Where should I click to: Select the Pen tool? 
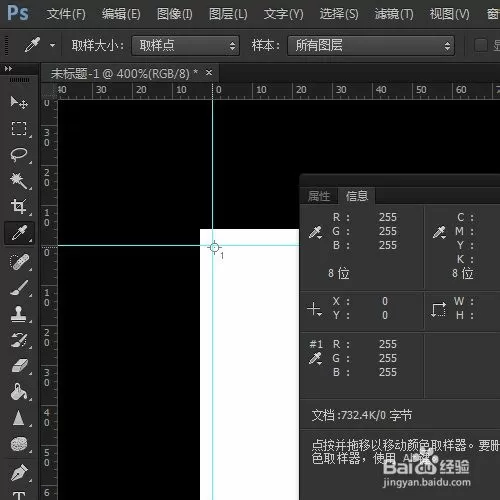pos(19,472)
